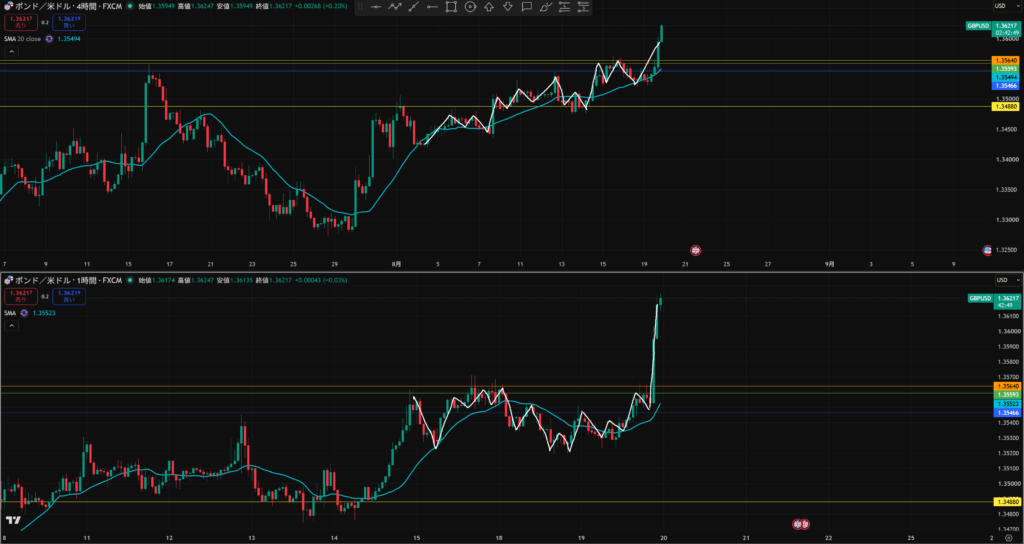Open USD currency dropdown on lower chart
The height and width of the screenshot is (544, 1024).
1007,280
